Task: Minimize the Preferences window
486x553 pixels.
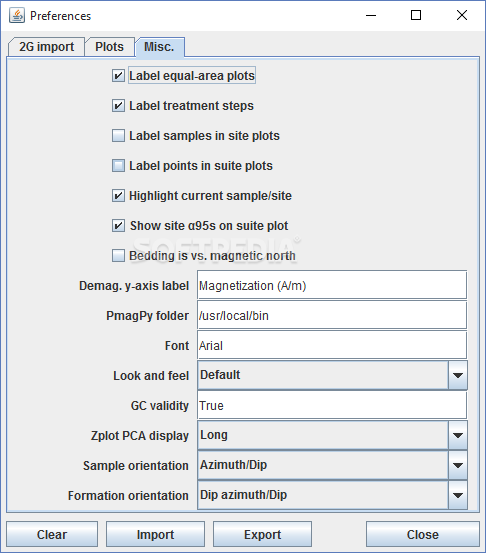Action: [x=371, y=15]
